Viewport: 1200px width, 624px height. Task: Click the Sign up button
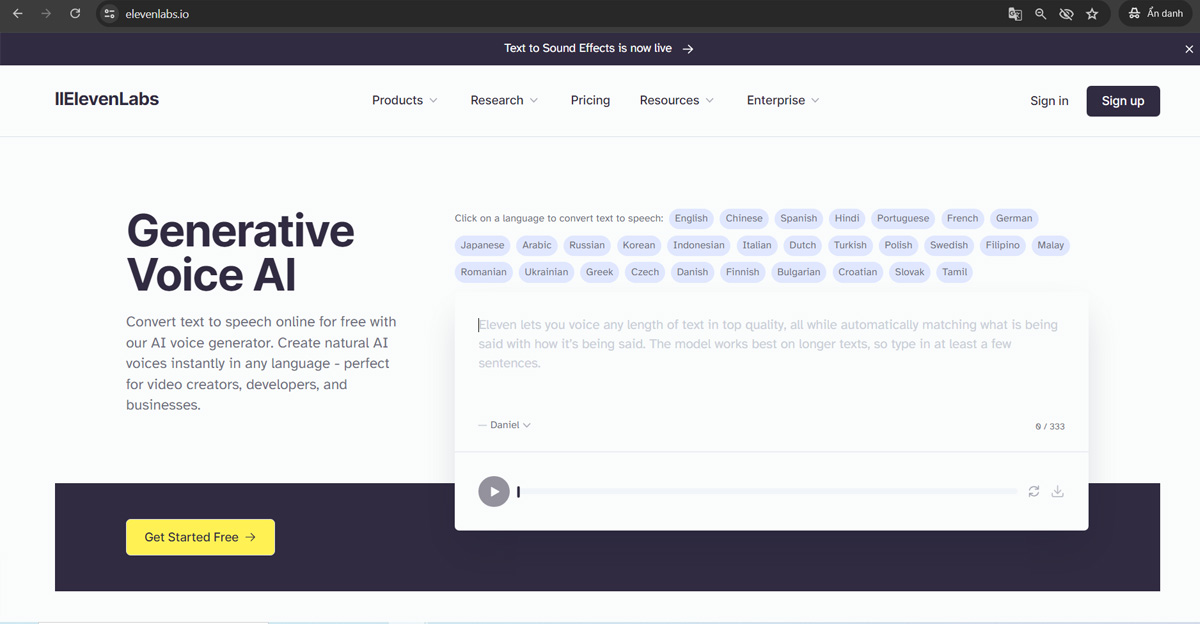1123,100
